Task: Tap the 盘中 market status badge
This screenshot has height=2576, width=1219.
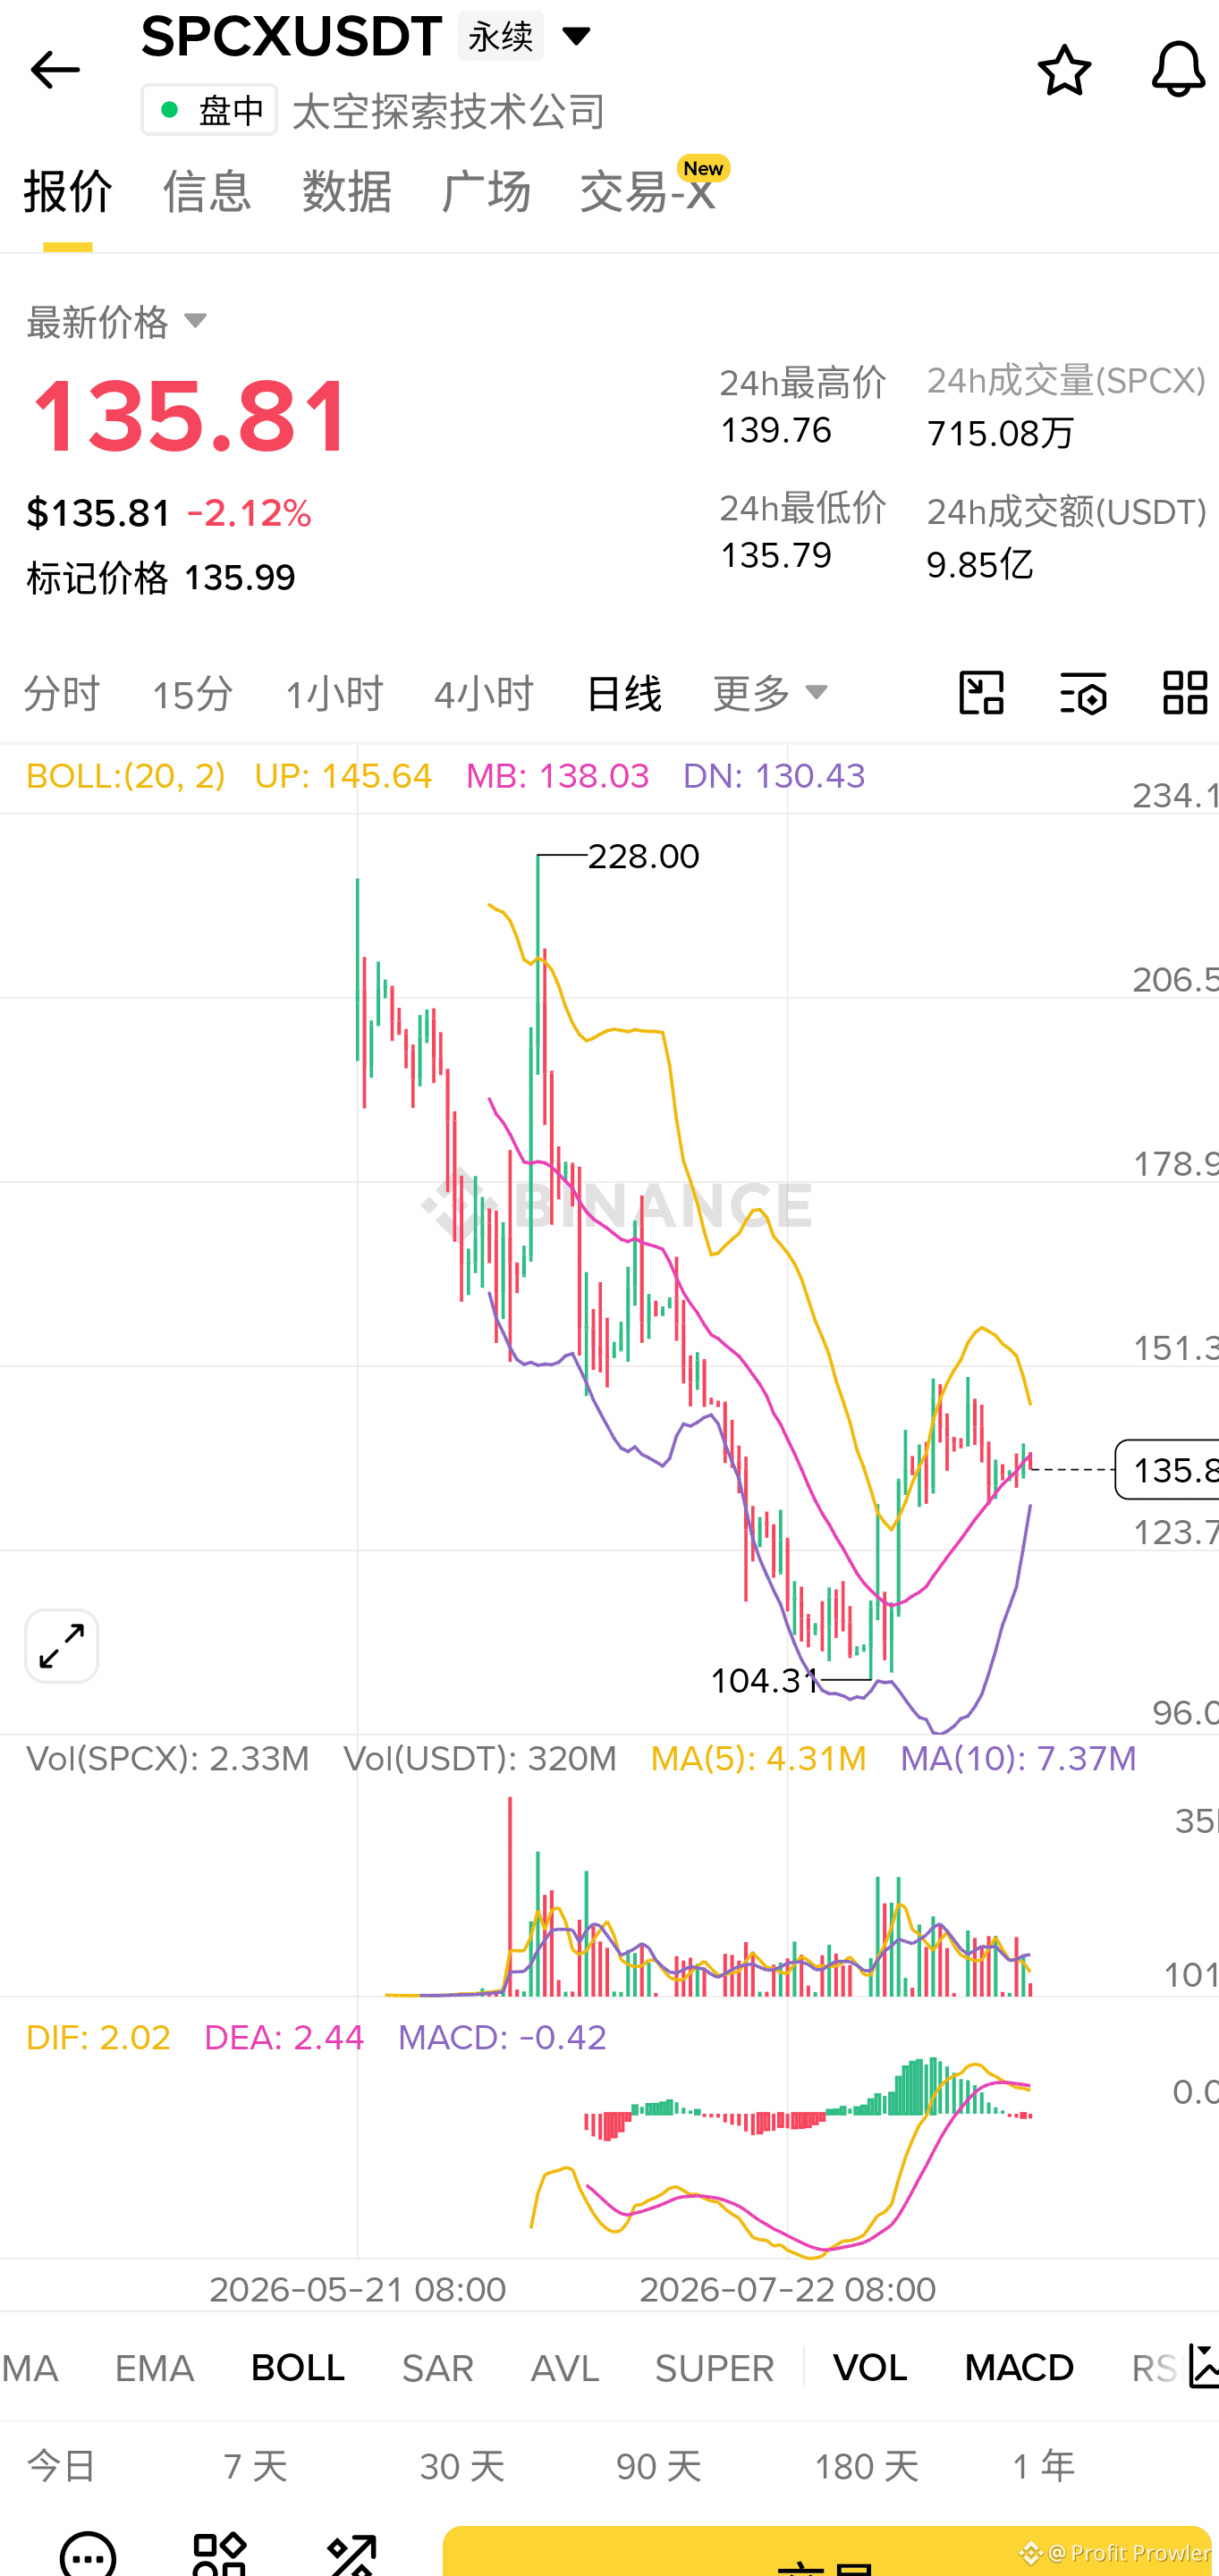Action: pyautogui.click(x=209, y=110)
